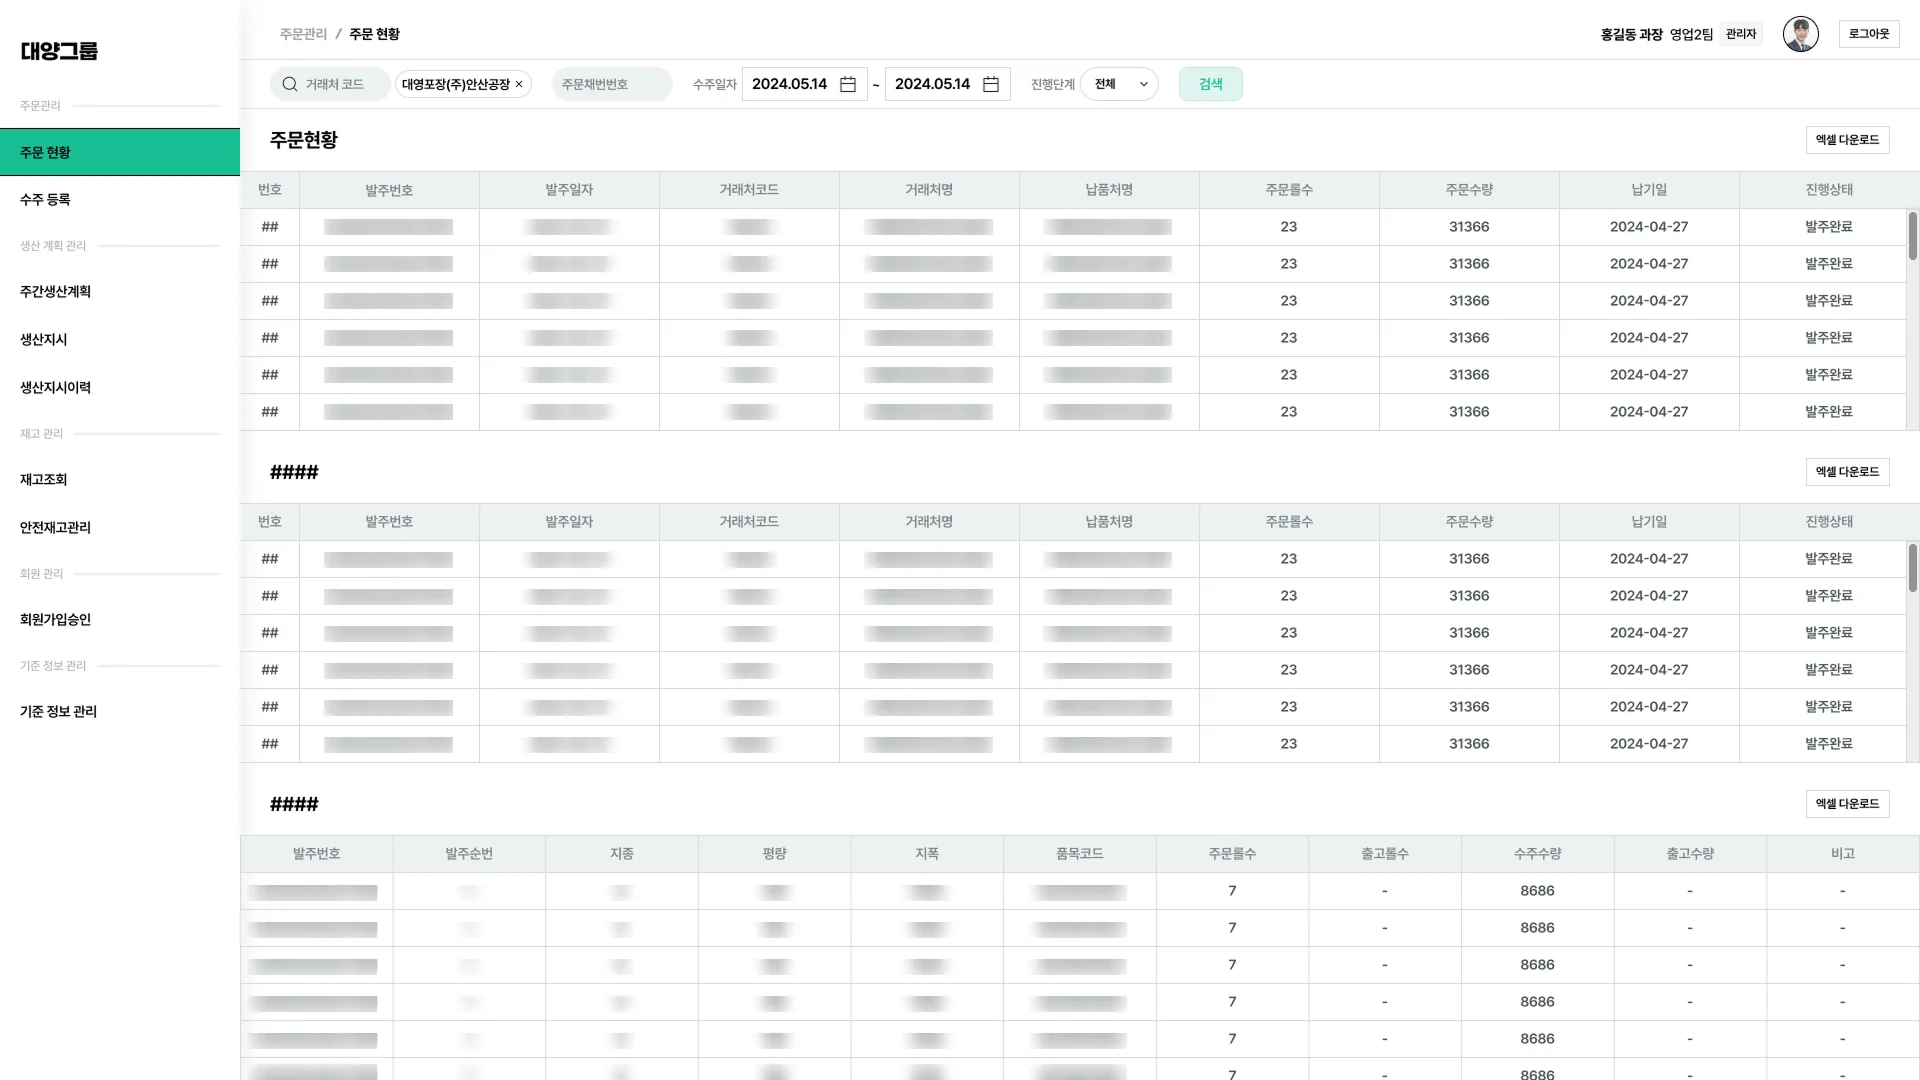The height and width of the screenshot is (1080, 1920).
Task: Click the first table's vertical scrollbar
Action: 1912,236
